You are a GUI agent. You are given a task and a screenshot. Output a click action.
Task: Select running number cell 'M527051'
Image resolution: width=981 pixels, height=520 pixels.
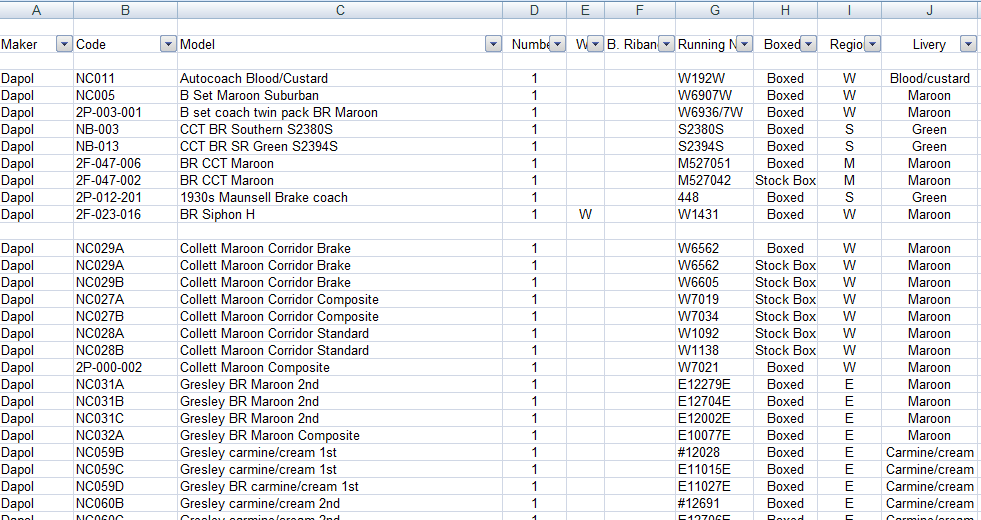click(x=714, y=163)
